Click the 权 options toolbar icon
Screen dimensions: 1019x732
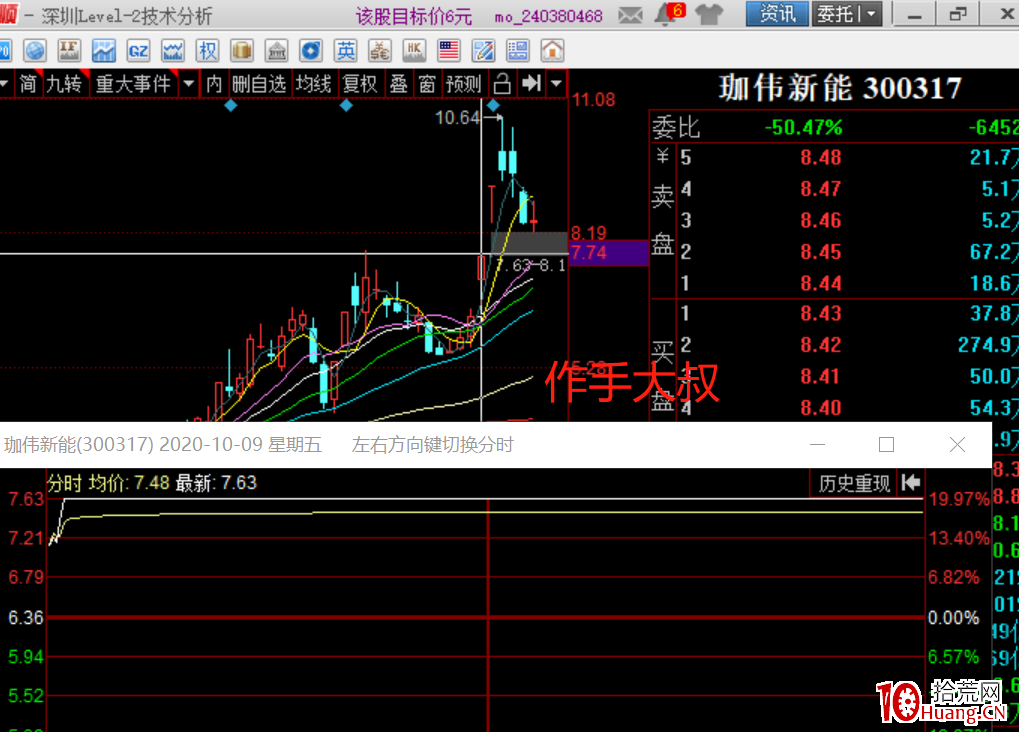[208, 51]
